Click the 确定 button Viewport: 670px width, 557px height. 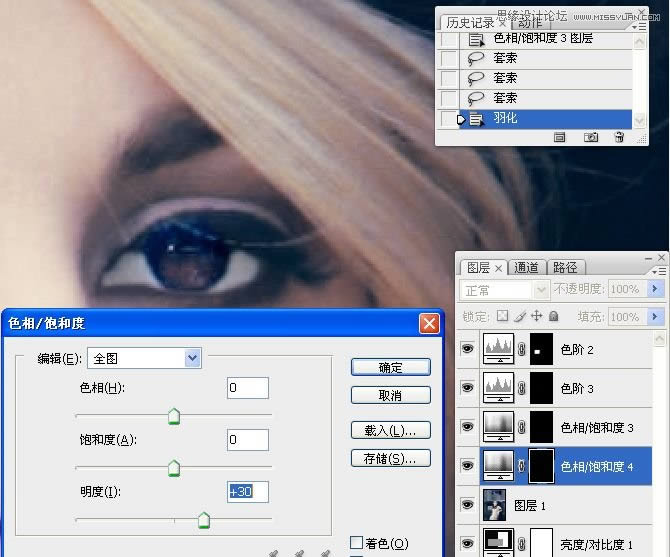[x=390, y=367]
